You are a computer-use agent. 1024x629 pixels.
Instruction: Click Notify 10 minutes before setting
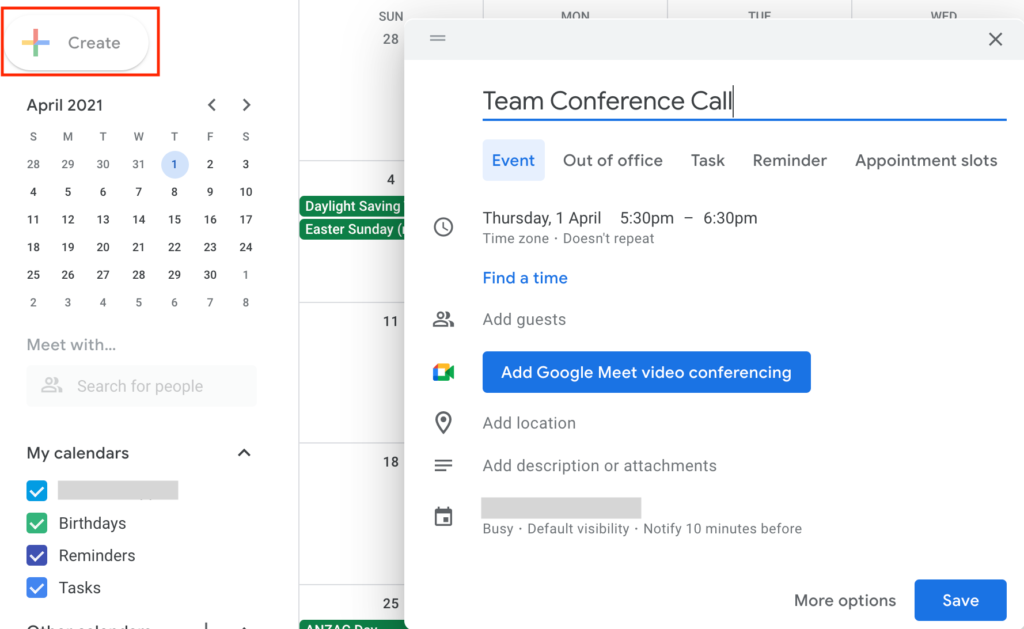722,528
